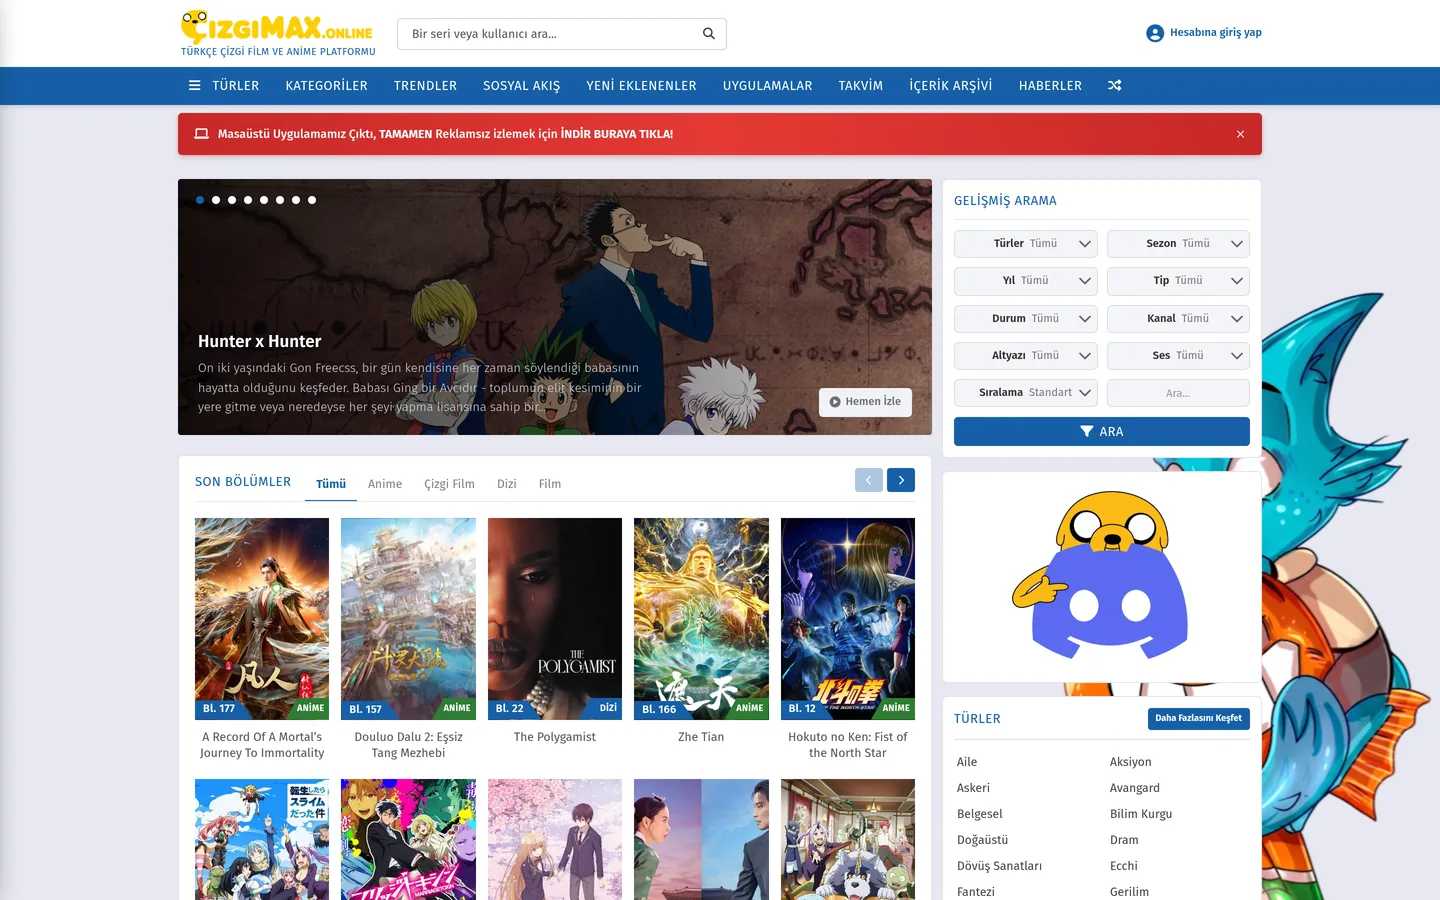The height and width of the screenshot is (900, 1440).
Task: Open Hokuto no Ken poster
Action: (x=848, y=619)
